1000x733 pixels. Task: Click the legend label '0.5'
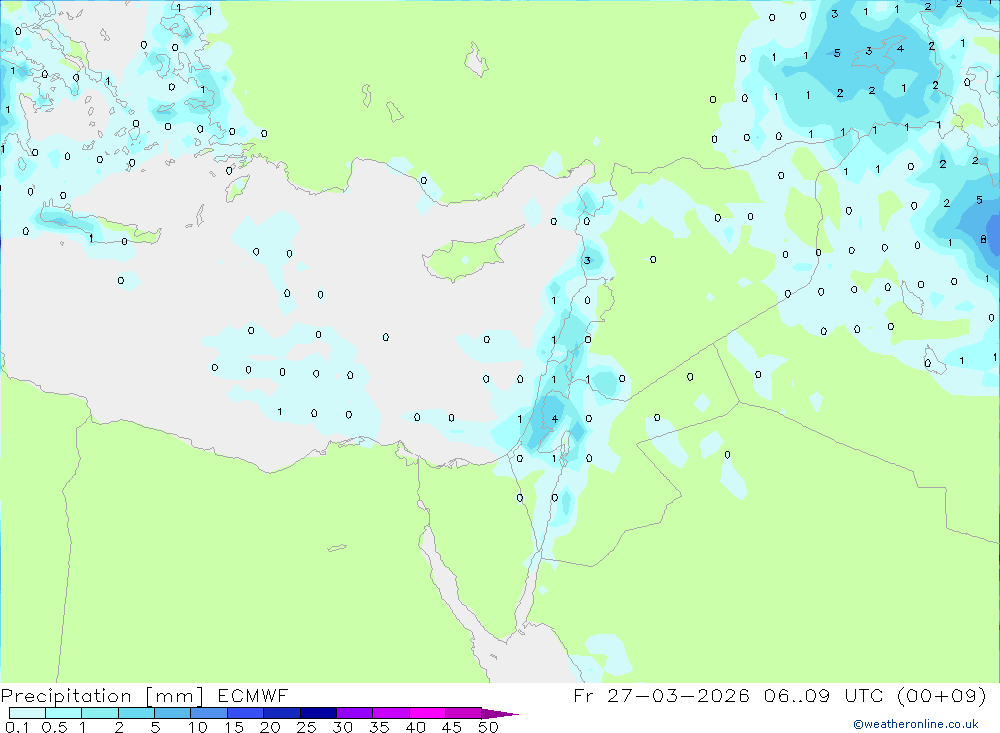coord(54,727)
